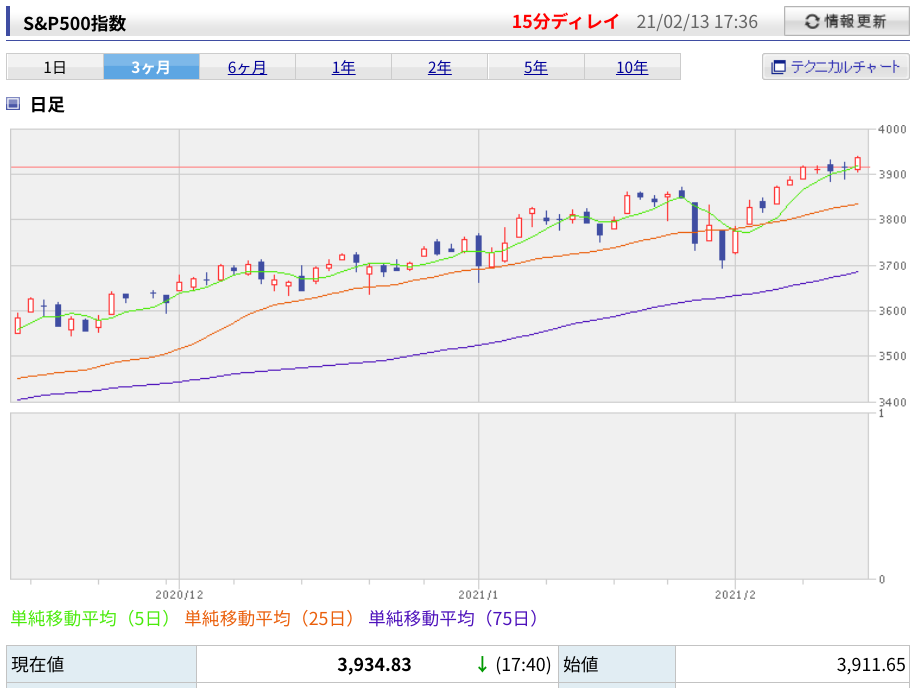Switch to the 10年 chart period

click(x=632, y=67)
